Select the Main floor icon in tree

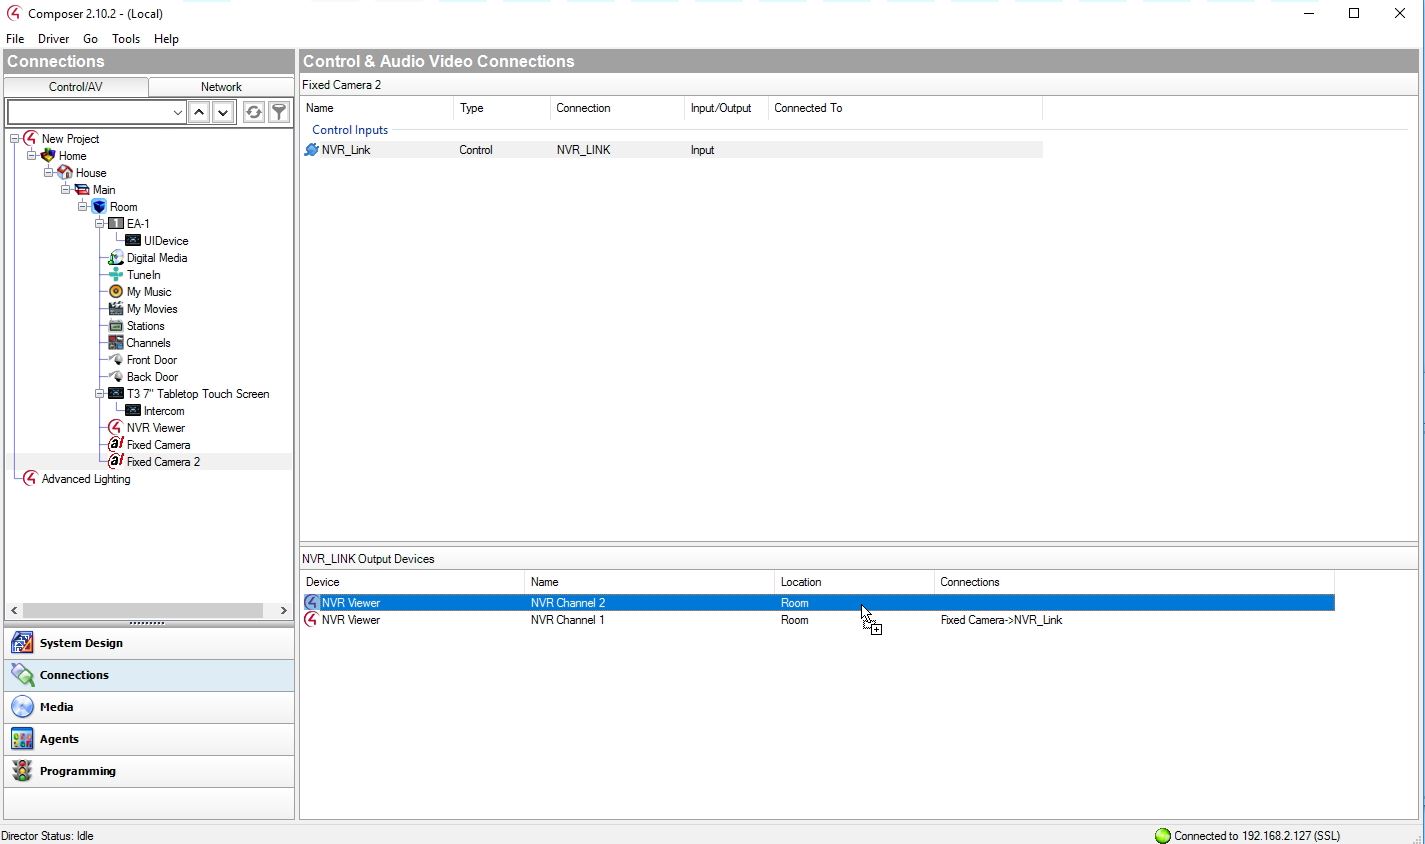tap(81, 190)
